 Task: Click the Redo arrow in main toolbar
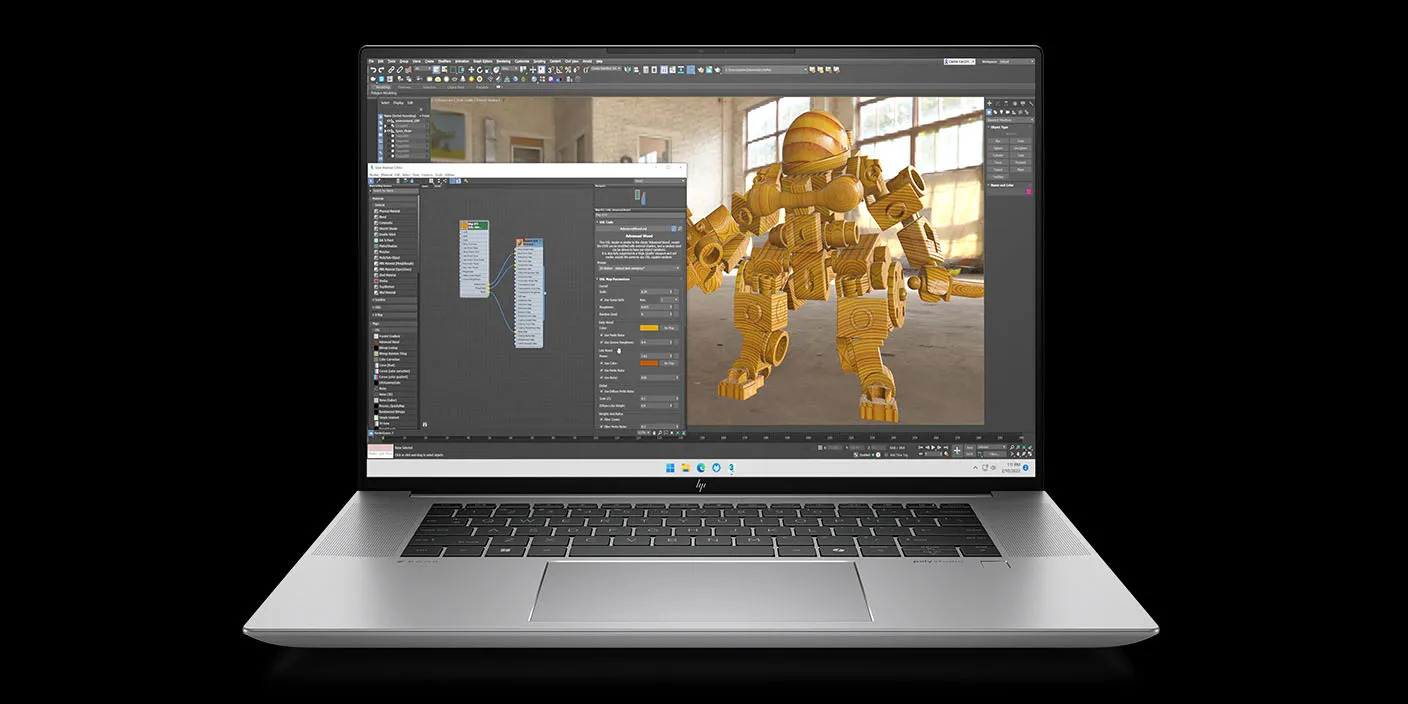pyautogui.click(x=380, y=70)
